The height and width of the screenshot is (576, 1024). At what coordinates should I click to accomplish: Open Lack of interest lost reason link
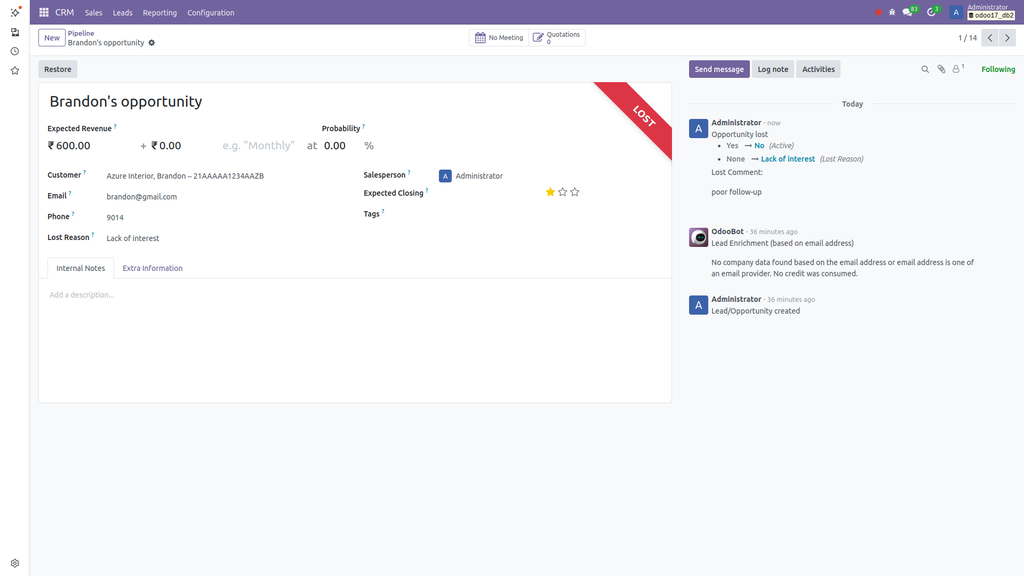click(787, 158)
